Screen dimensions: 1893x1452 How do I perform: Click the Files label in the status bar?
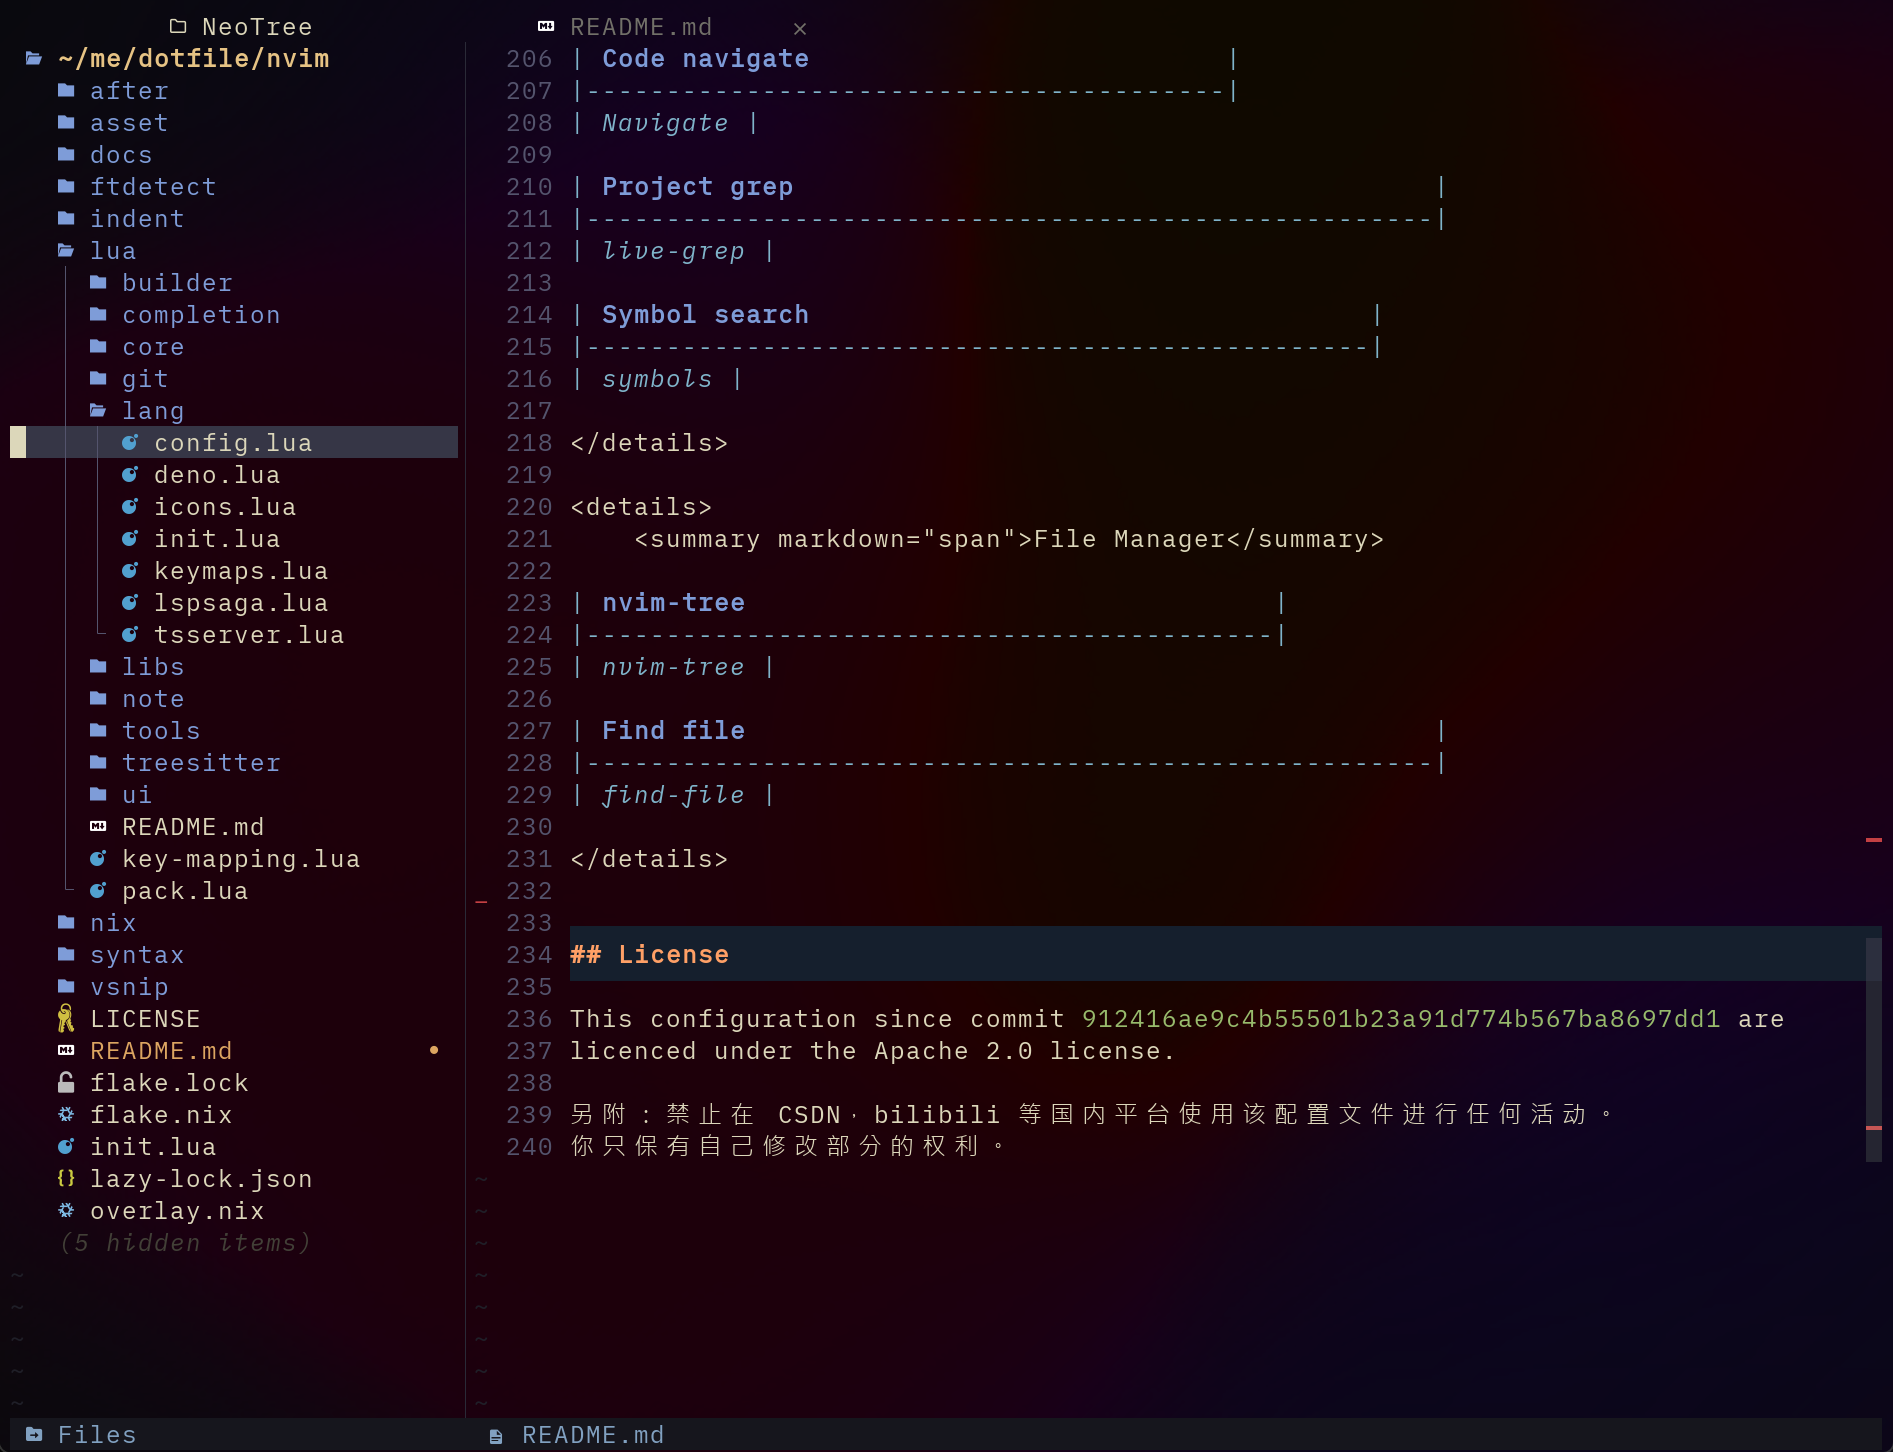(x=97, y=1435)
